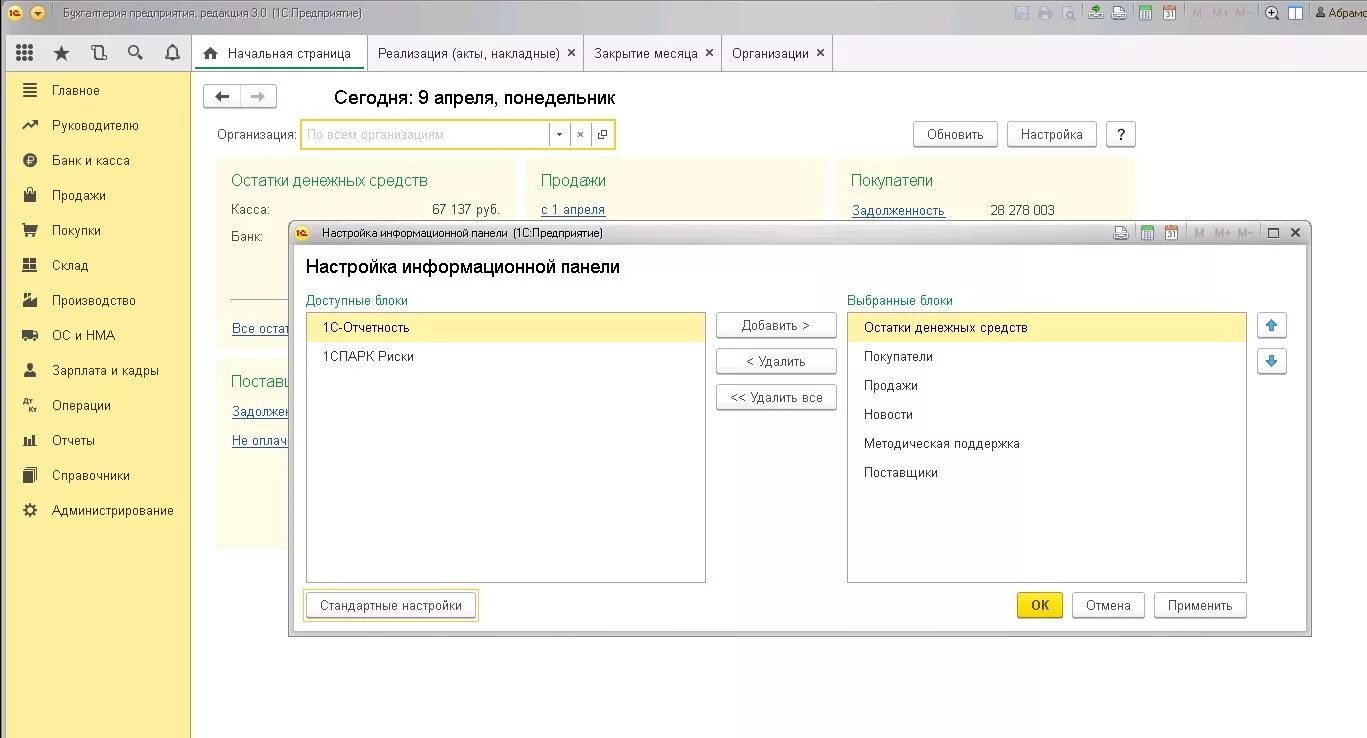
Task: Select 1СПАРК Риски in available blocks
Action: [506, 356]
